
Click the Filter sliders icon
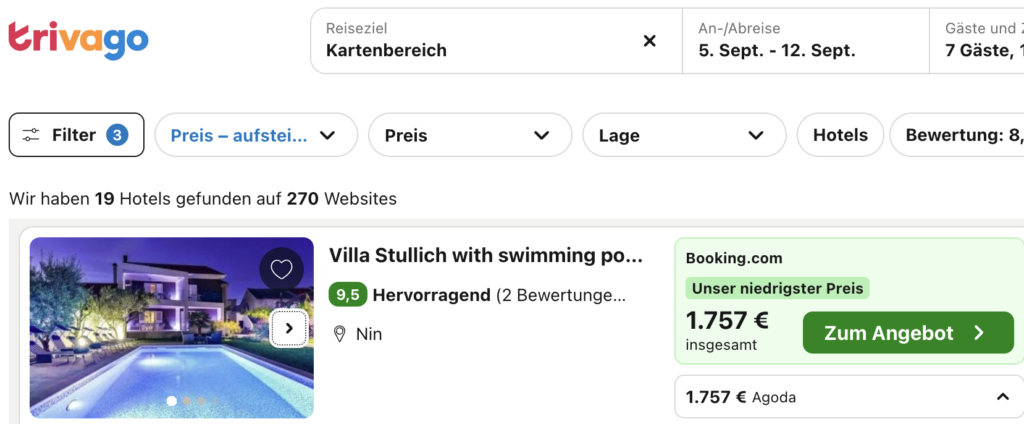(31, 135)
